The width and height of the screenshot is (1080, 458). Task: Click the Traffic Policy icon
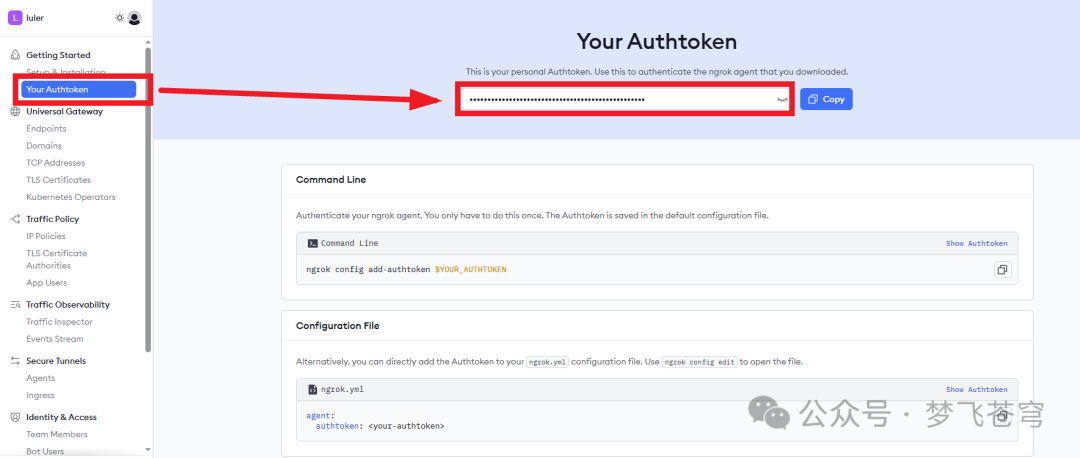click(15, 219)
